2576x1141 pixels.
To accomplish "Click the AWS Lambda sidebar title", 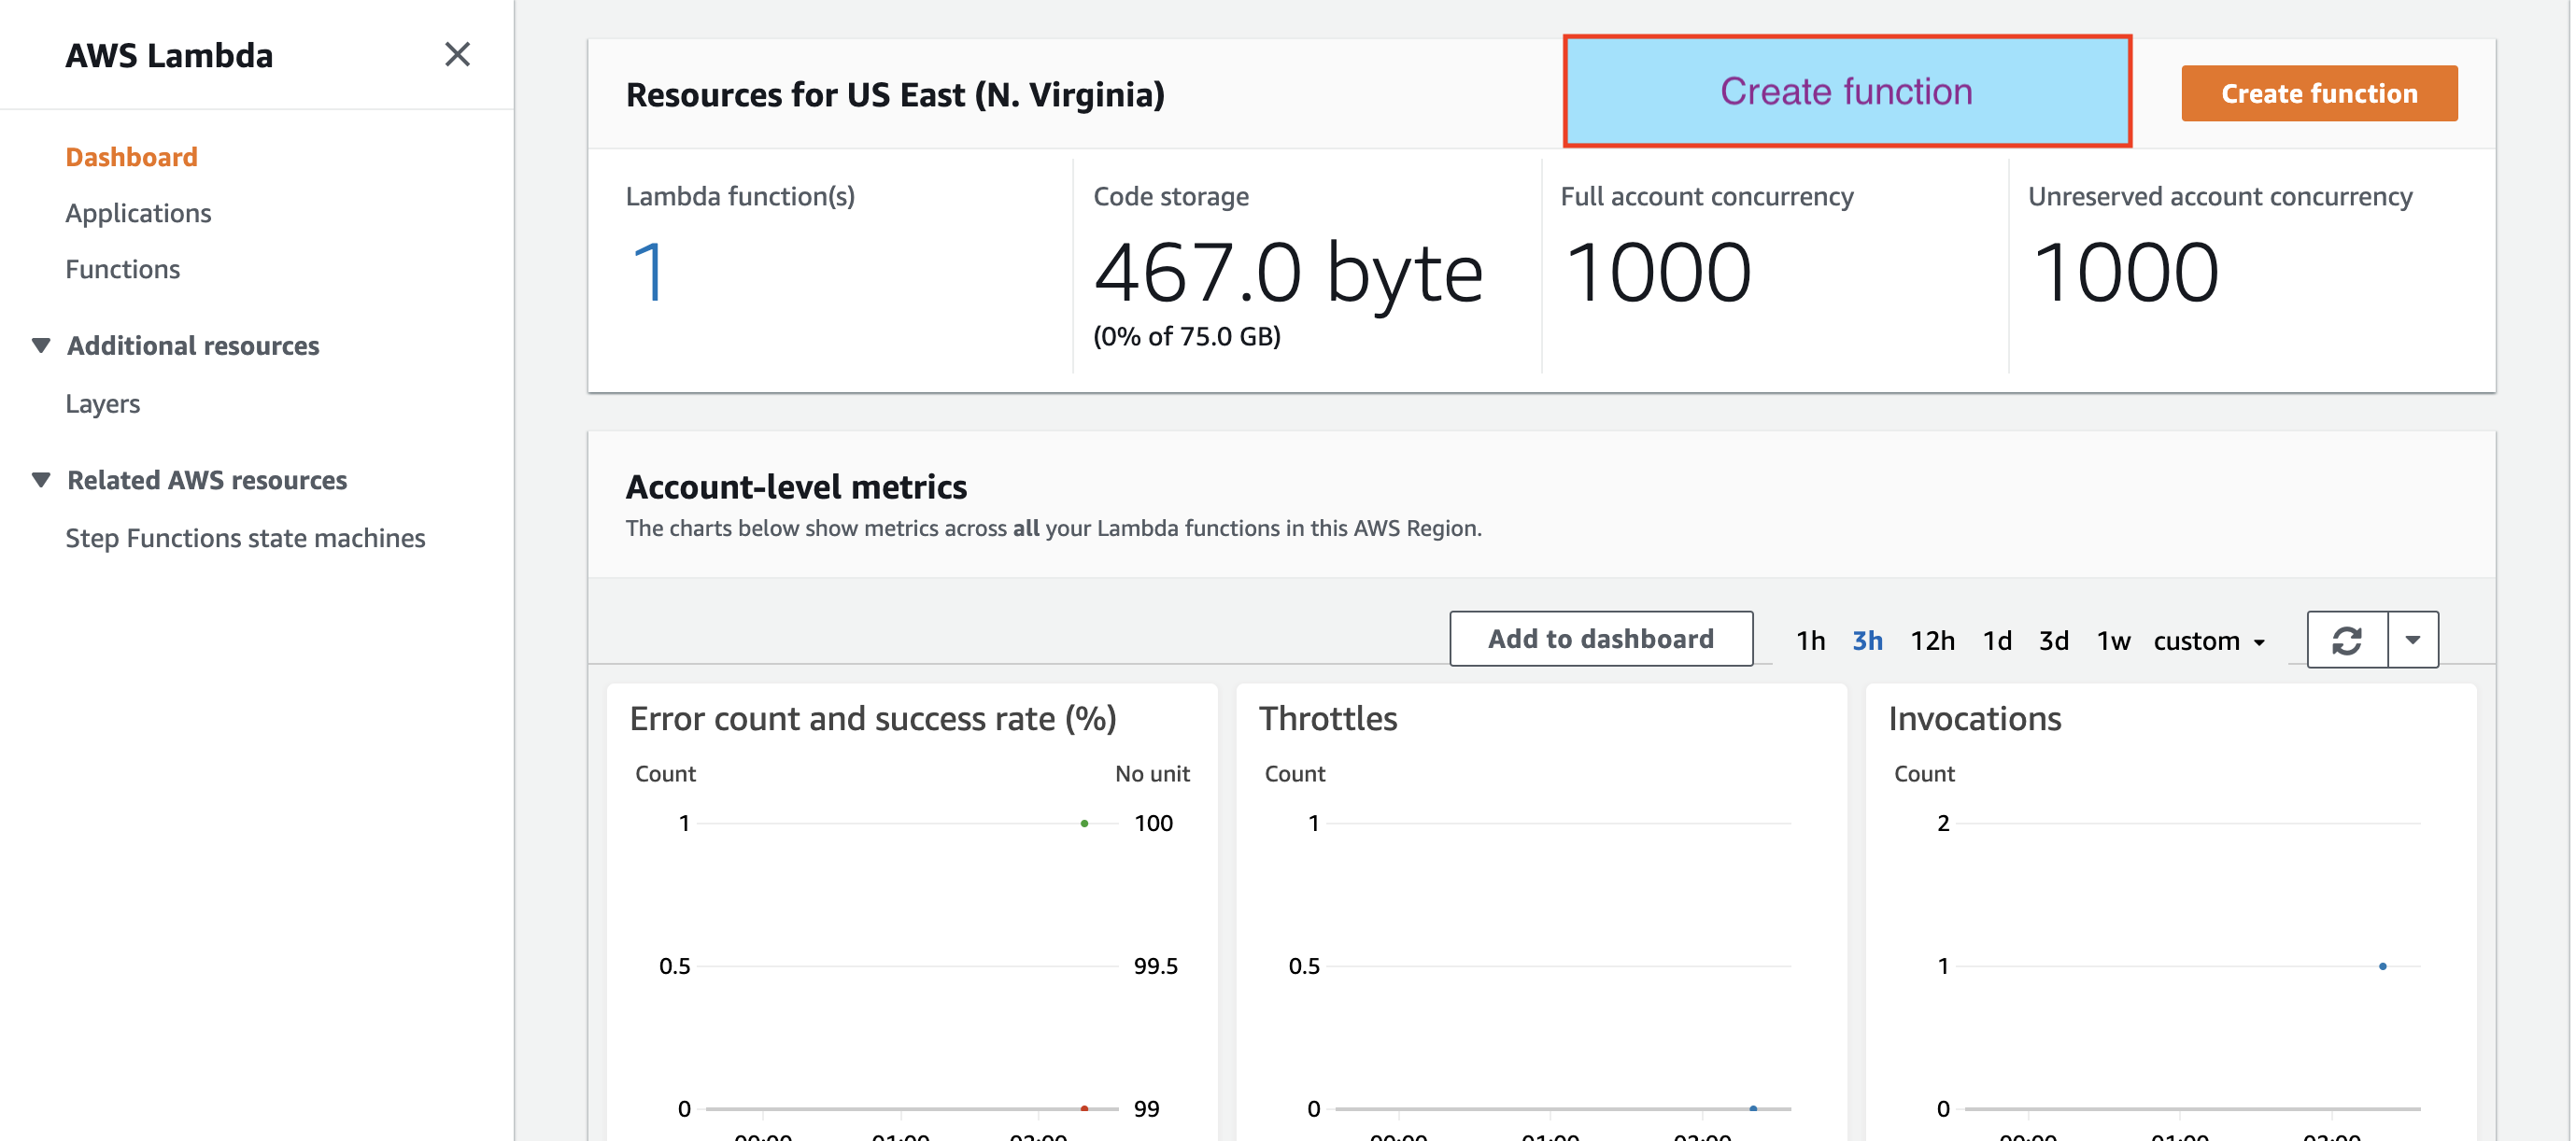I will click(169, 55).
